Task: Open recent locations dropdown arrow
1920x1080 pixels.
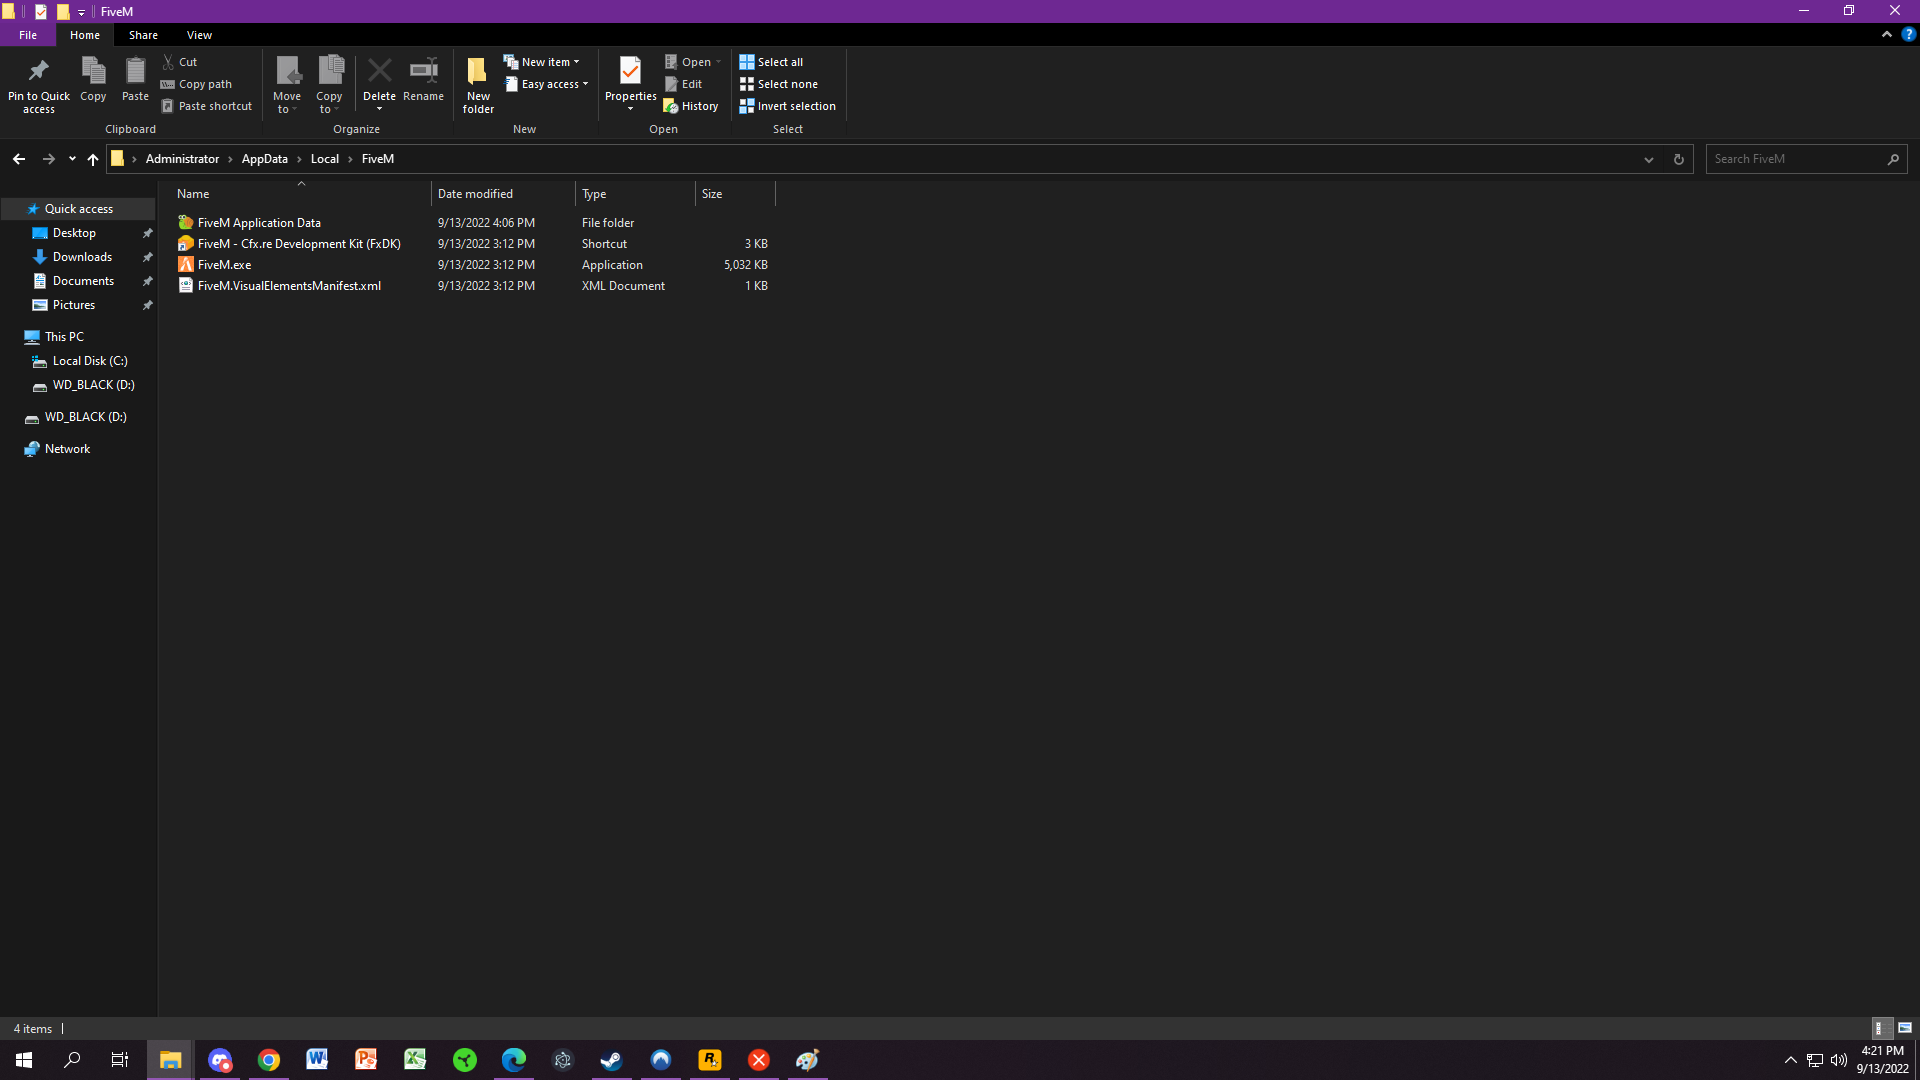Action: 72,159
